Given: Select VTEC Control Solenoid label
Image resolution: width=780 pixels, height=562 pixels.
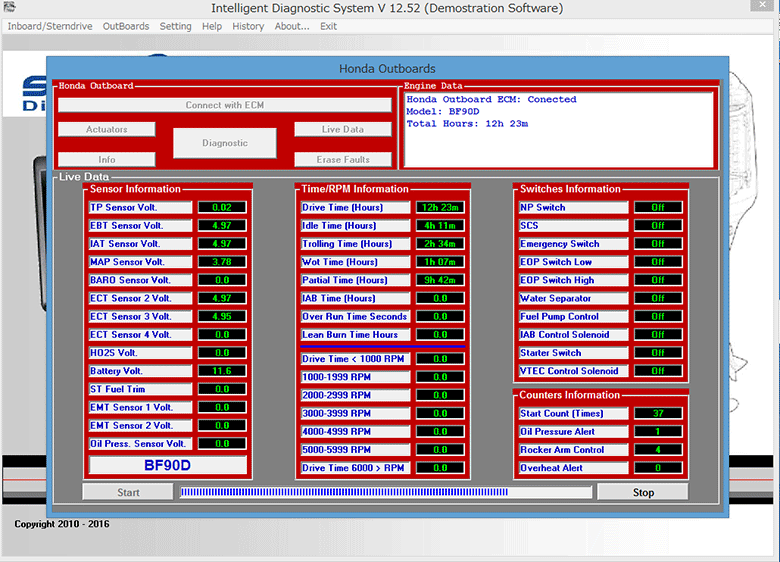Looking at the screenshot, I should point(574,371).
